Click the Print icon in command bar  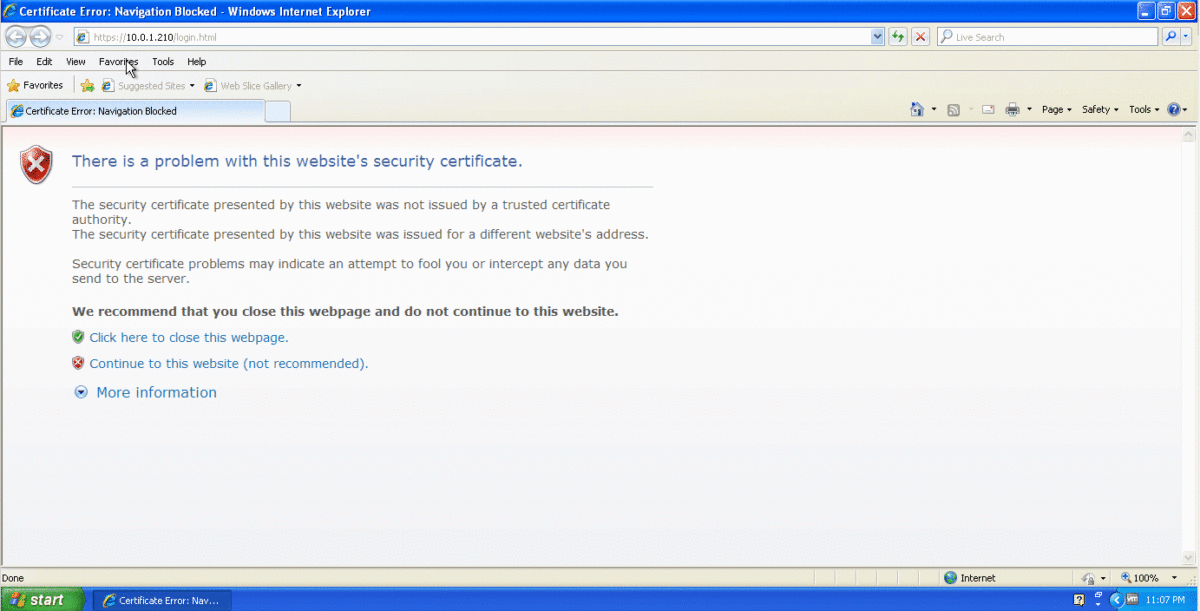tap(1012, 110)
